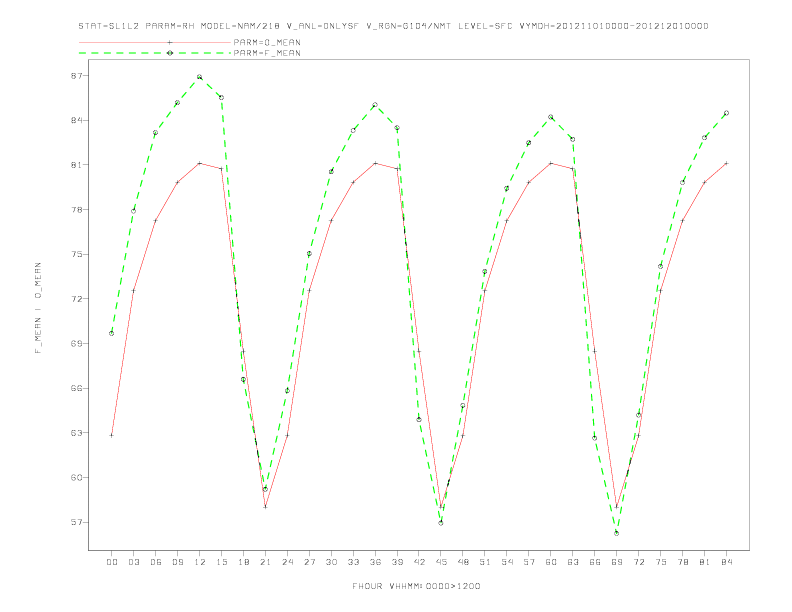The height and width of the screenshot is (612, 792).
Task: Click the 66 tick label on the vertical axis
Action: (76, 388)
